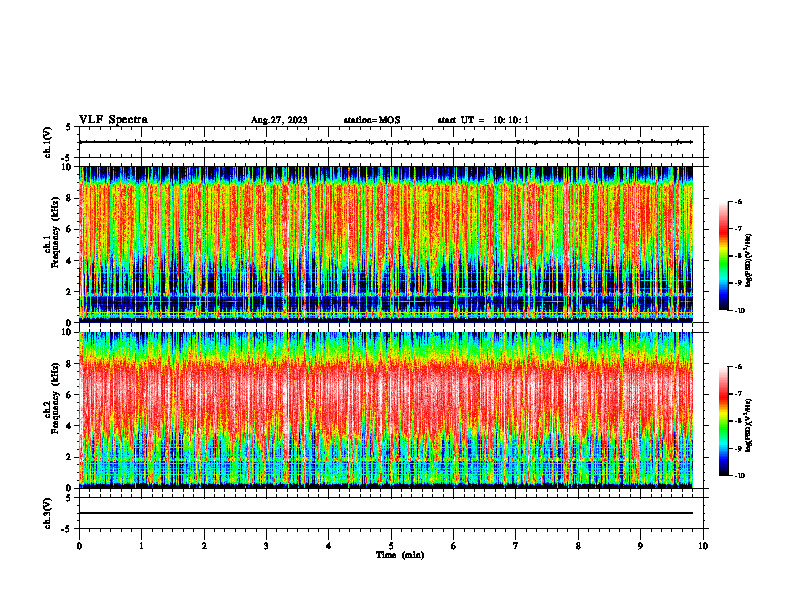Click the date 'Aug.27, 2023' label
The image size is (792, 612).
(279, 120)
